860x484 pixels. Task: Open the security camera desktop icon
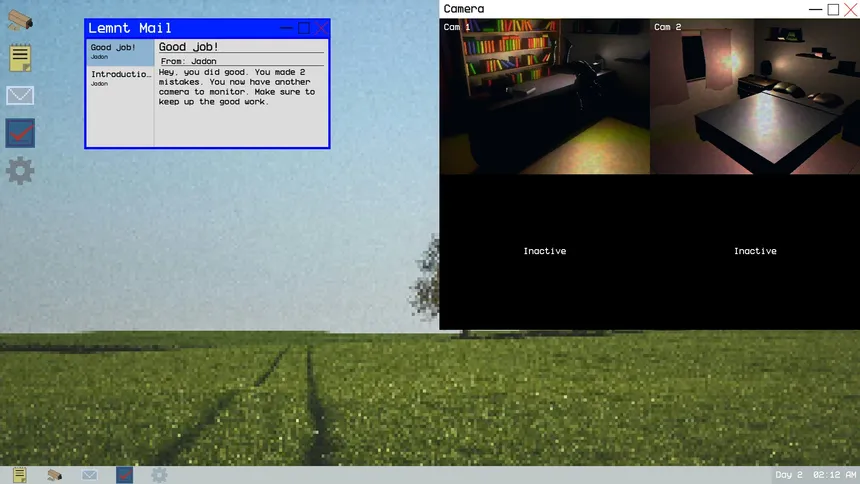point(20,21)
